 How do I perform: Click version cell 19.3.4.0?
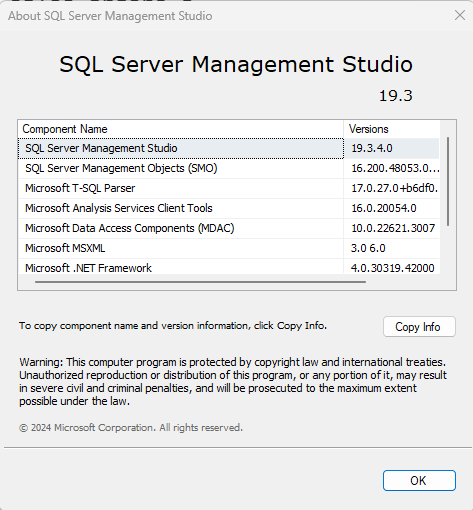pos(392,148)
